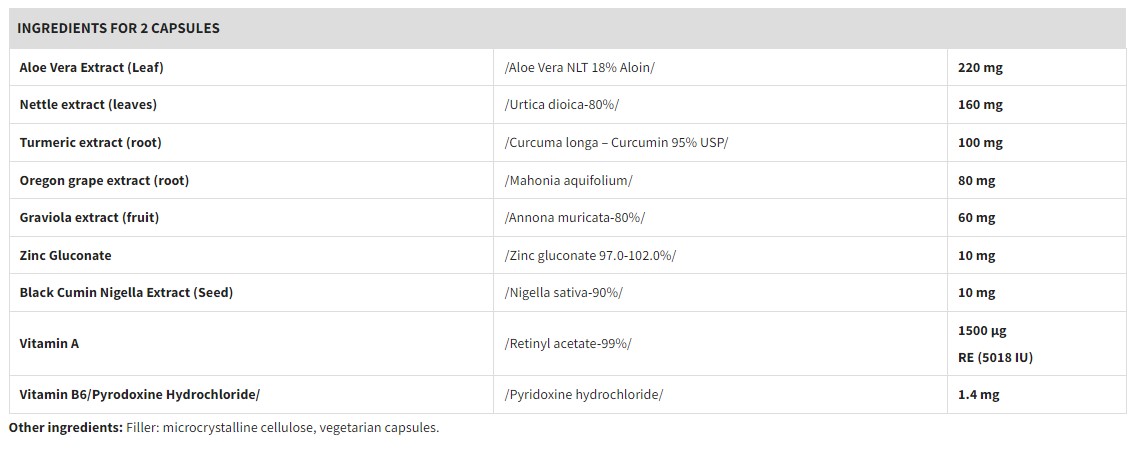Viewport: 1137px width, 459px height.
Task: Click the 'Curcuma longa – Curcumin 95% USP' text
Action: pos(617,142)
